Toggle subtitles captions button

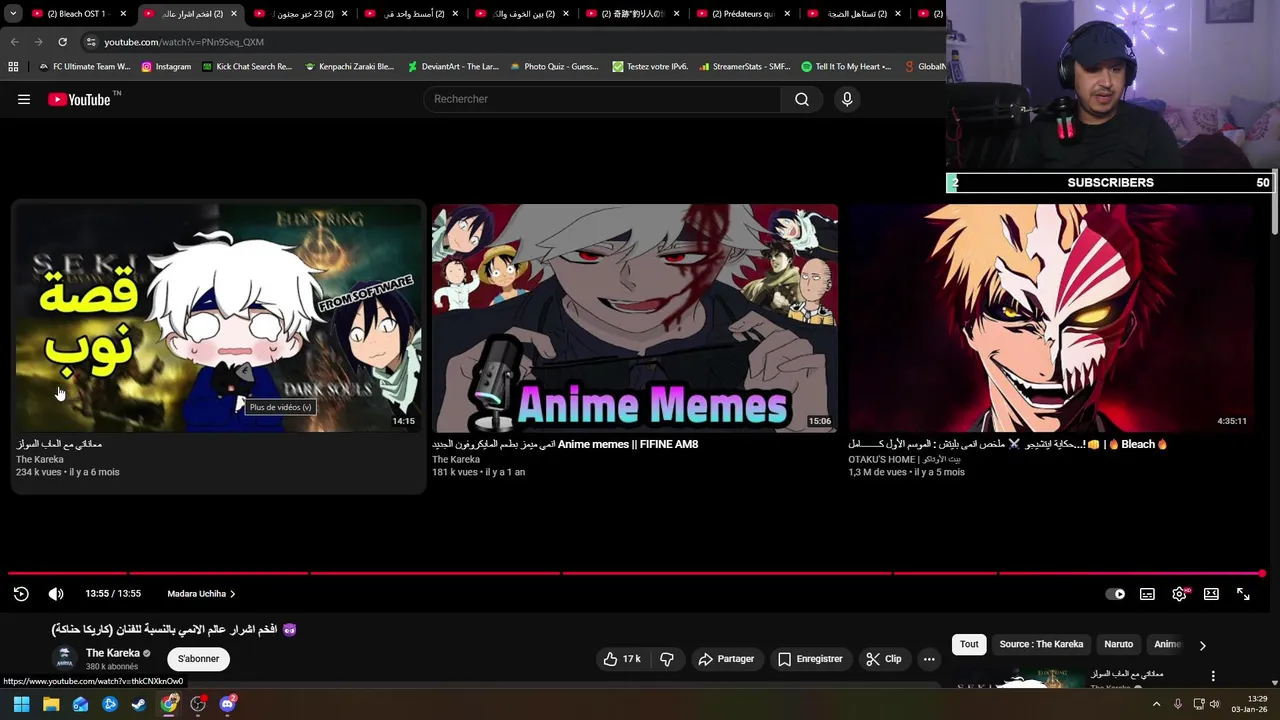1147,594
